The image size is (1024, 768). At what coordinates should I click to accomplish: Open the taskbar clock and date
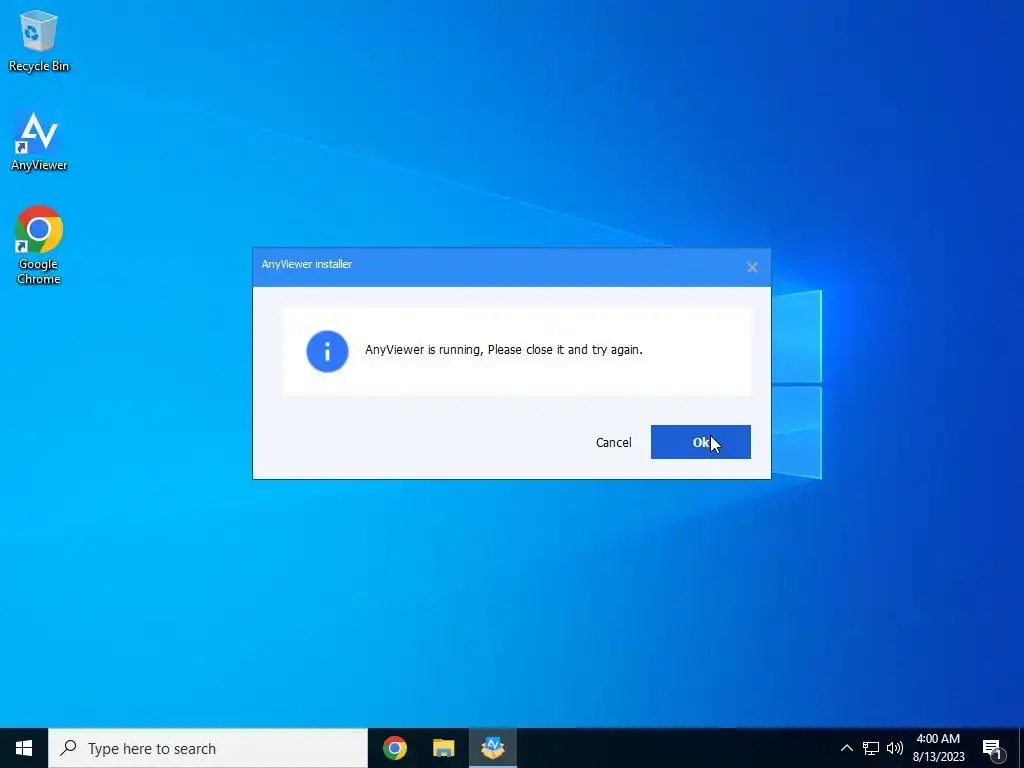pyautogui.click(x=938, y=748)
